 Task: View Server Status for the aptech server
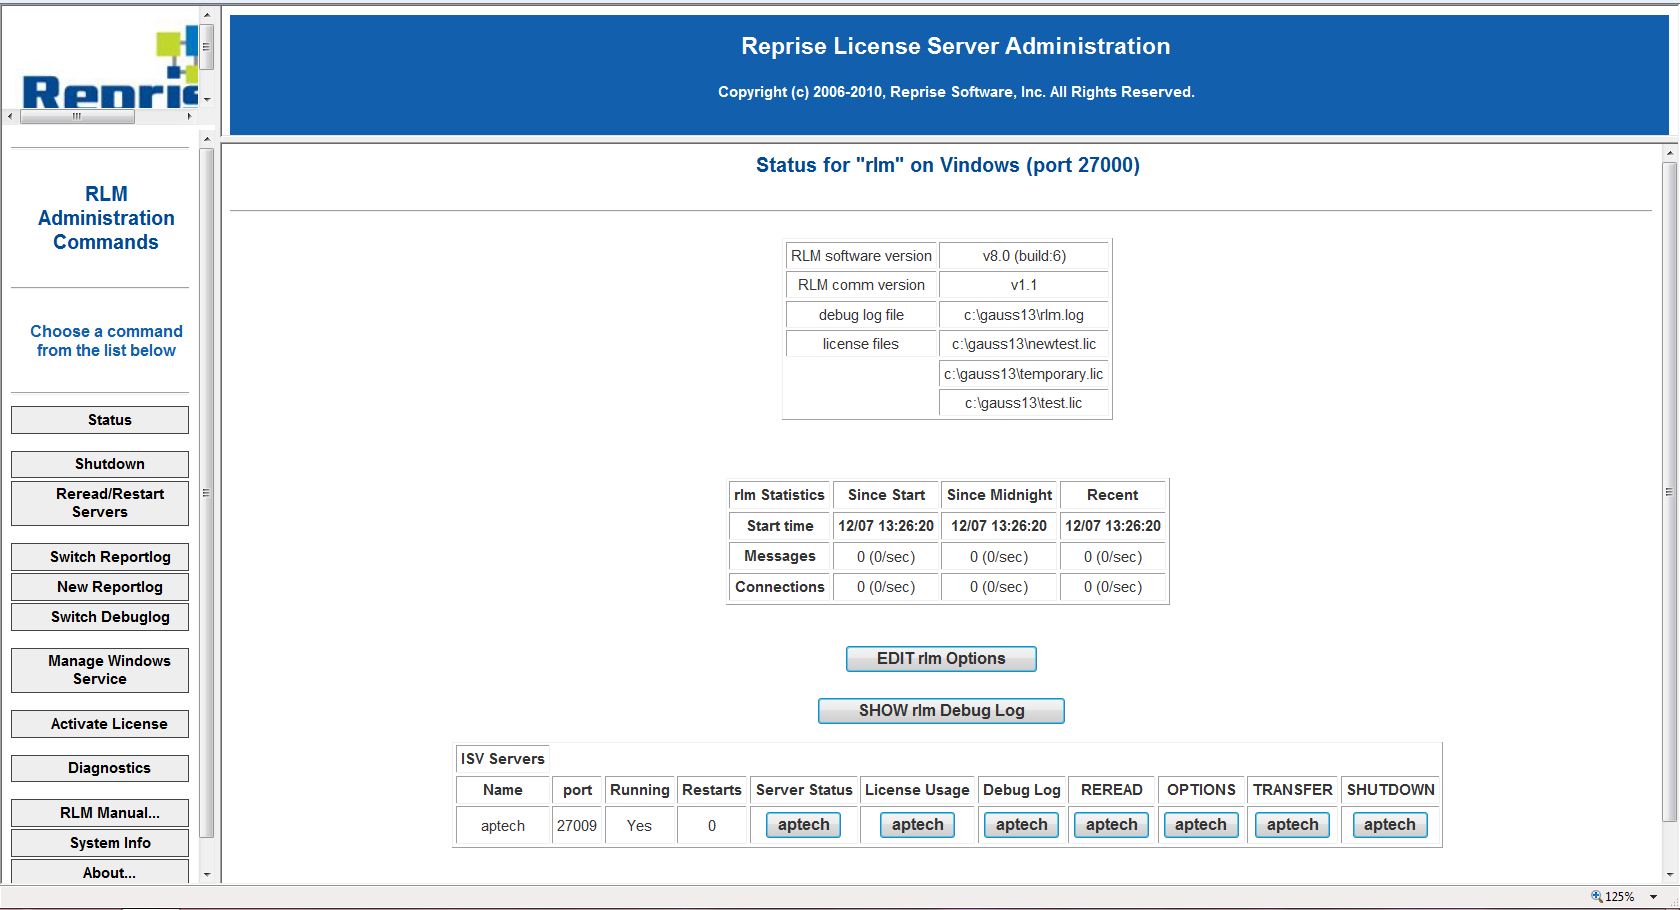[803, 824]
